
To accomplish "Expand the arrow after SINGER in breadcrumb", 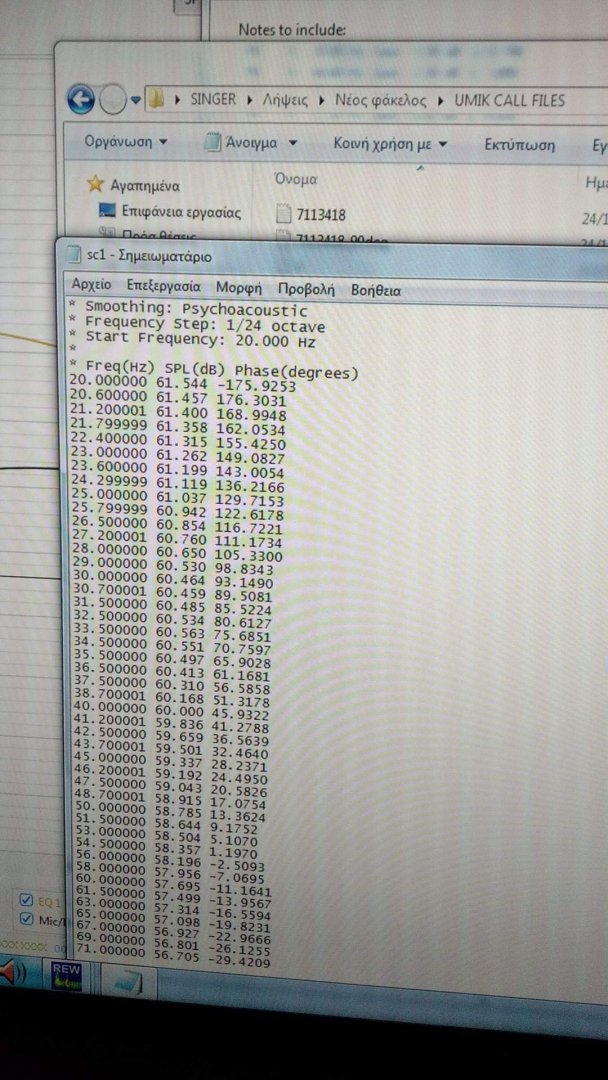I will 249,101.
